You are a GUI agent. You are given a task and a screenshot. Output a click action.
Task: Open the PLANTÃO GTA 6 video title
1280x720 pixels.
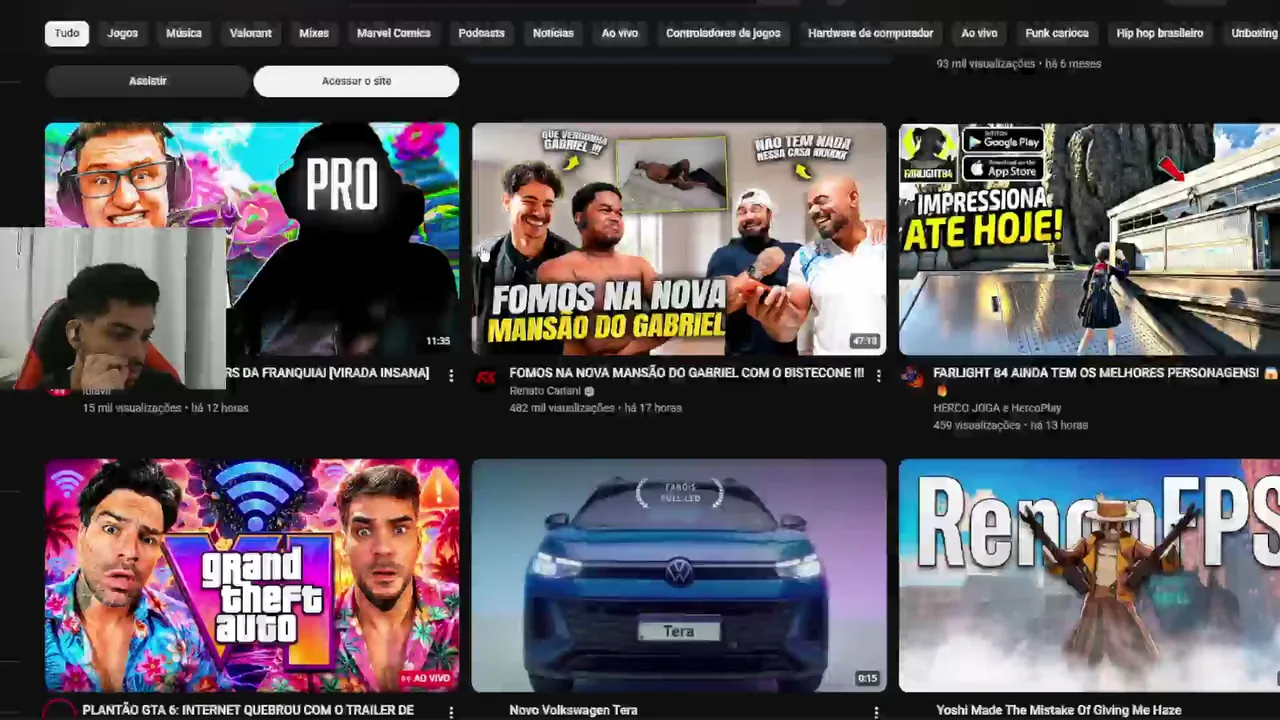(x=248, y=710)
